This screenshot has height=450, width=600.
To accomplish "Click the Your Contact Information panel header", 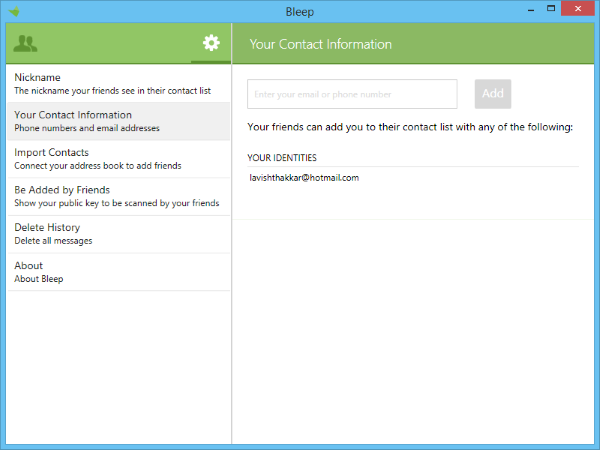I will click(x=320, y=44).
